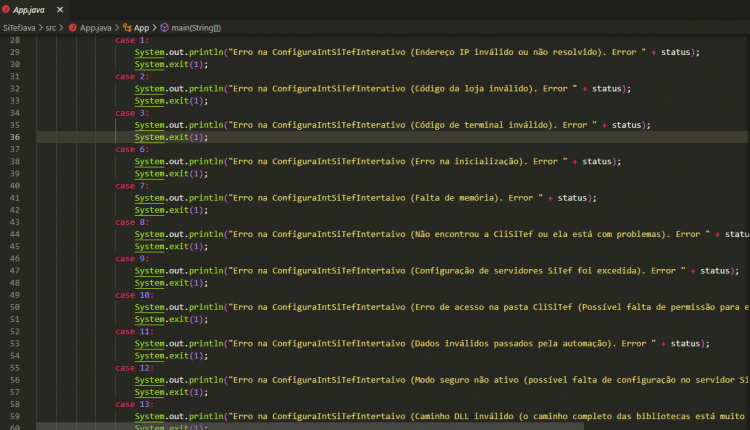750x430 pixels.
Task: Click 'Endereço IP inválido' string on line 29
Action: coord(464,52)
